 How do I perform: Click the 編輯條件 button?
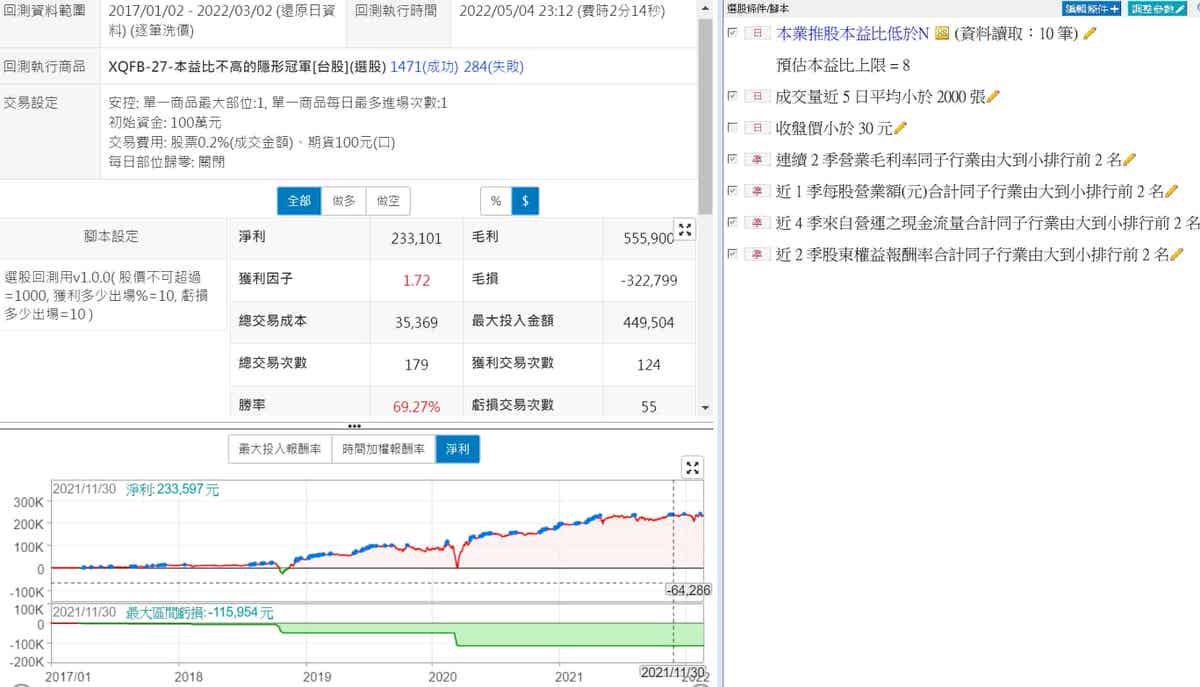[1091, 8]
